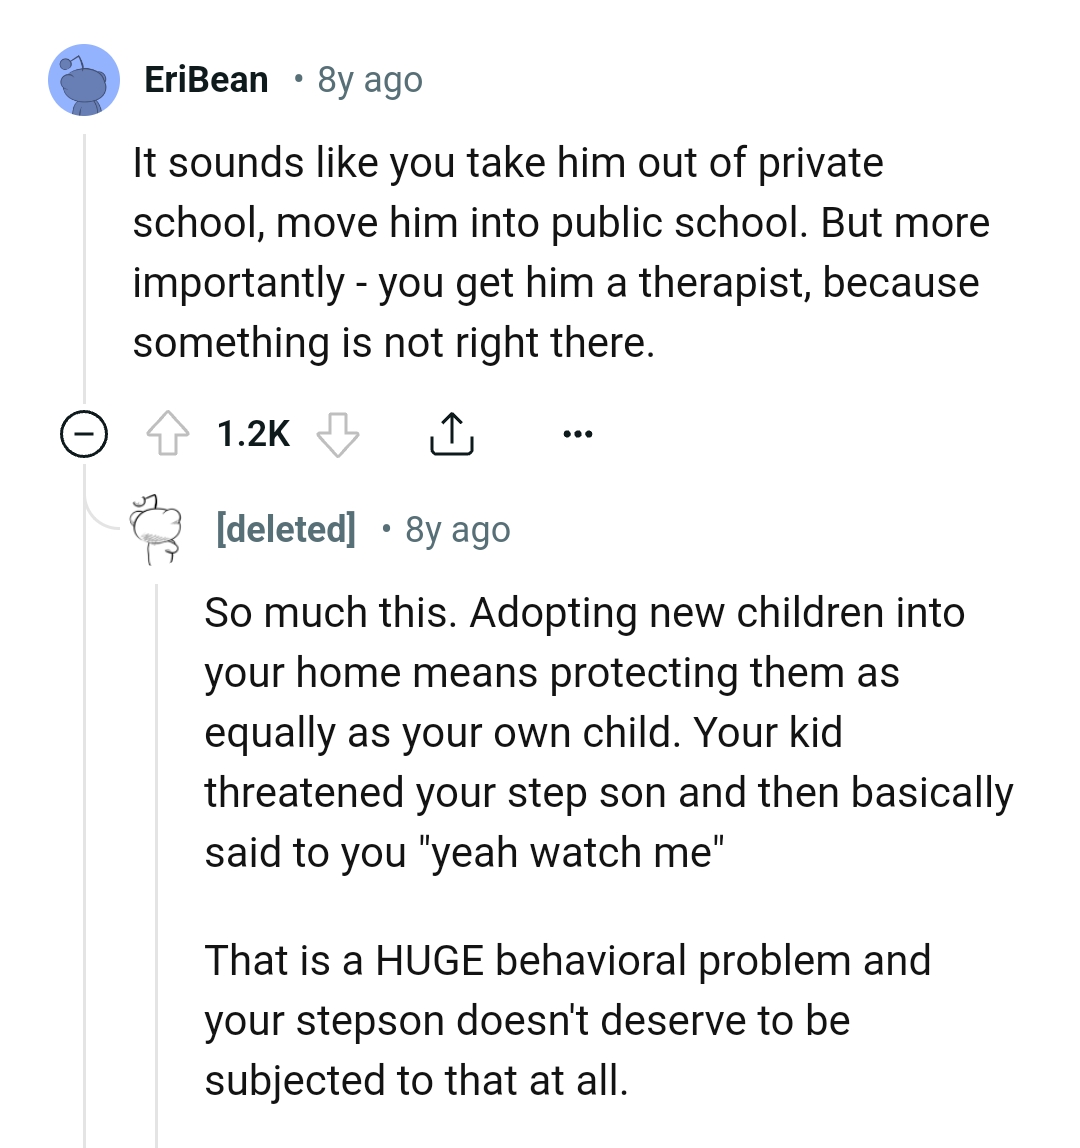Click the circled minus icon beside the vote arrows
Viewport: 1080px width, 1148px height.
coord(84,433)
